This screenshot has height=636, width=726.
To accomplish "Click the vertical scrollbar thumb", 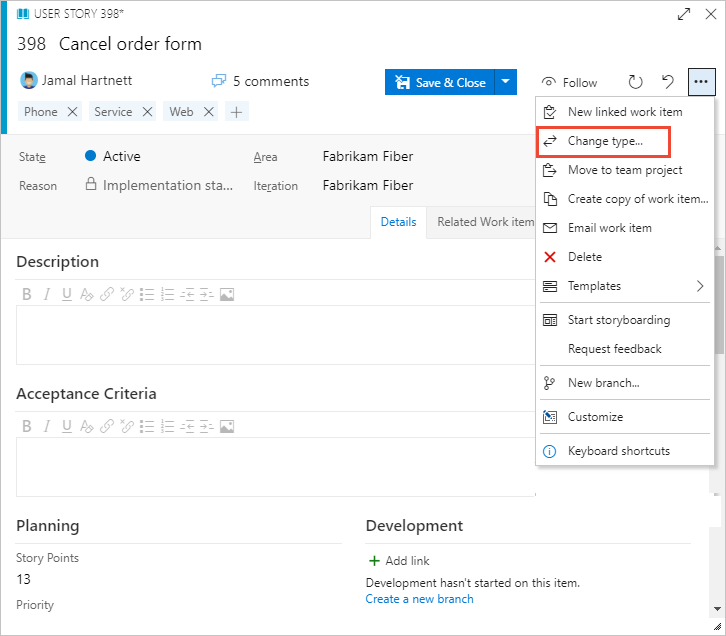I will tap(719, 305).
